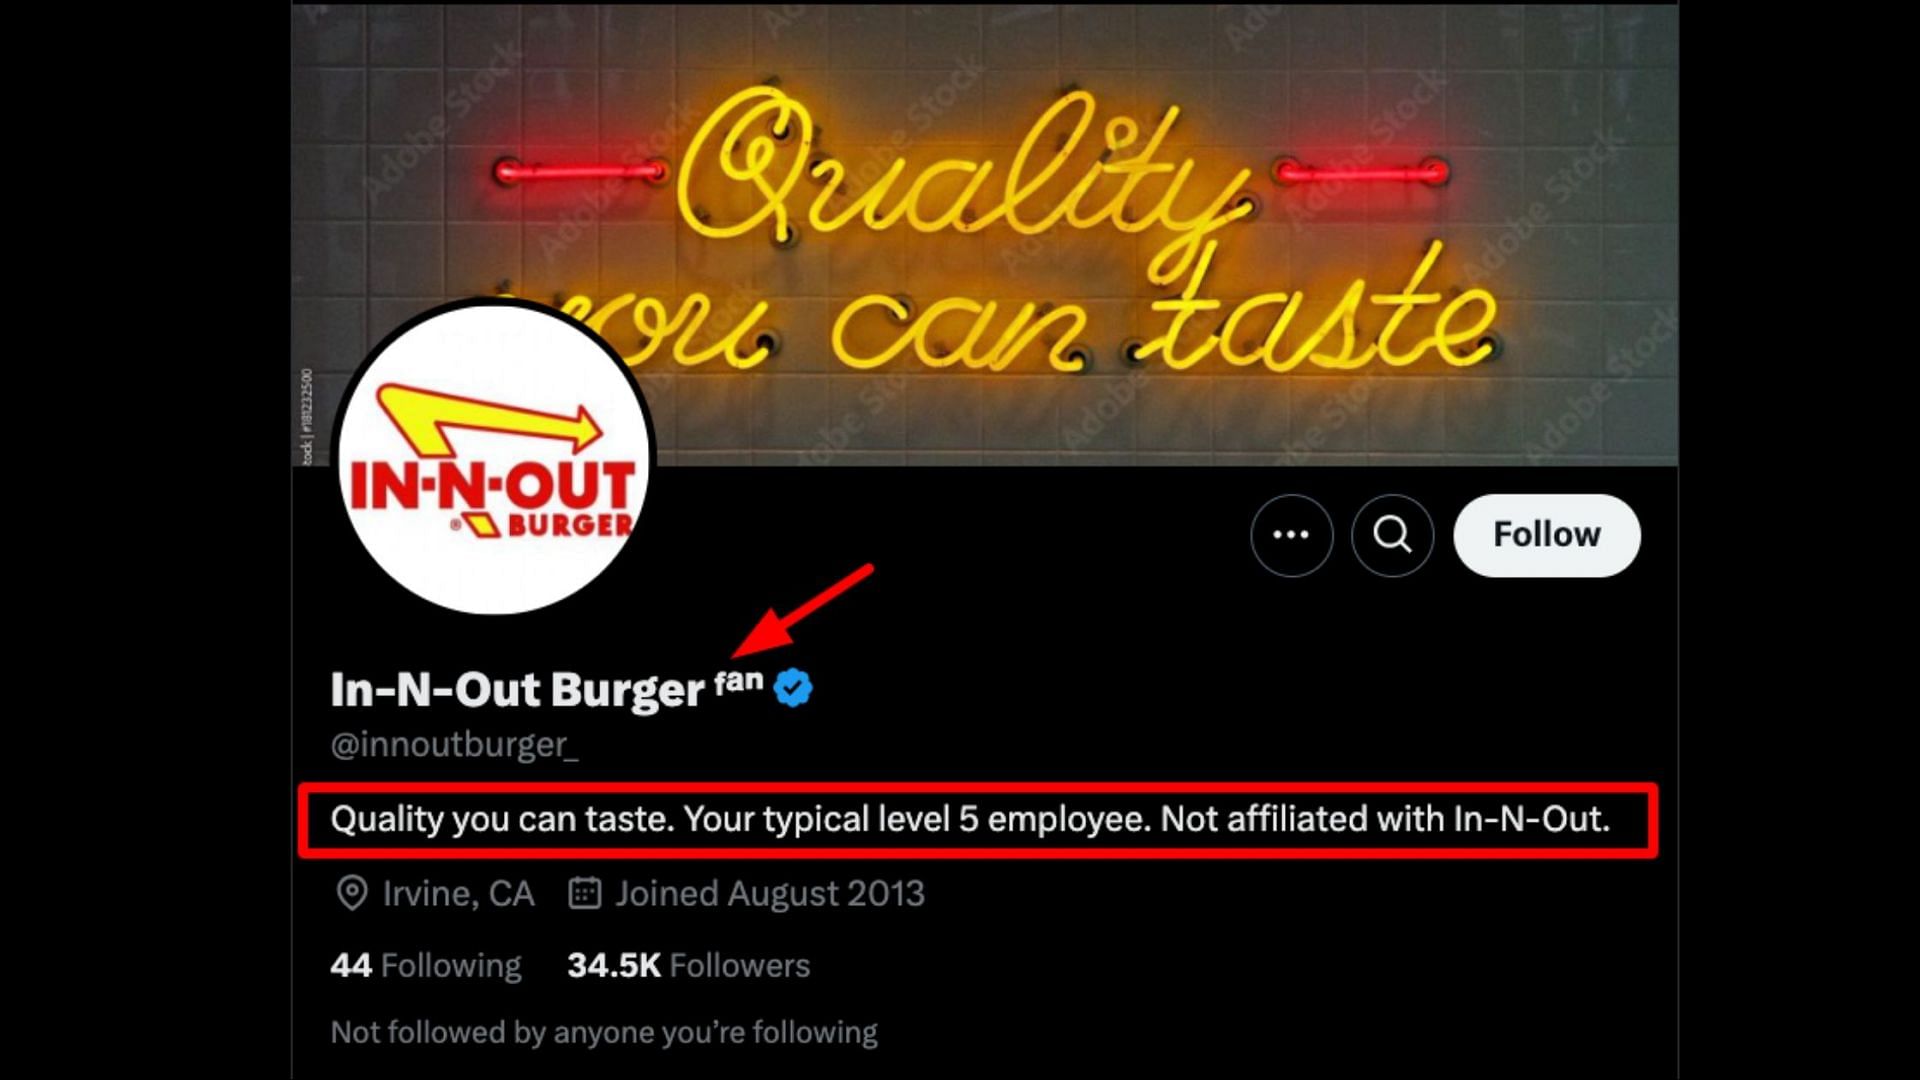Click the calendar icon beside joined date

(584, 893)
